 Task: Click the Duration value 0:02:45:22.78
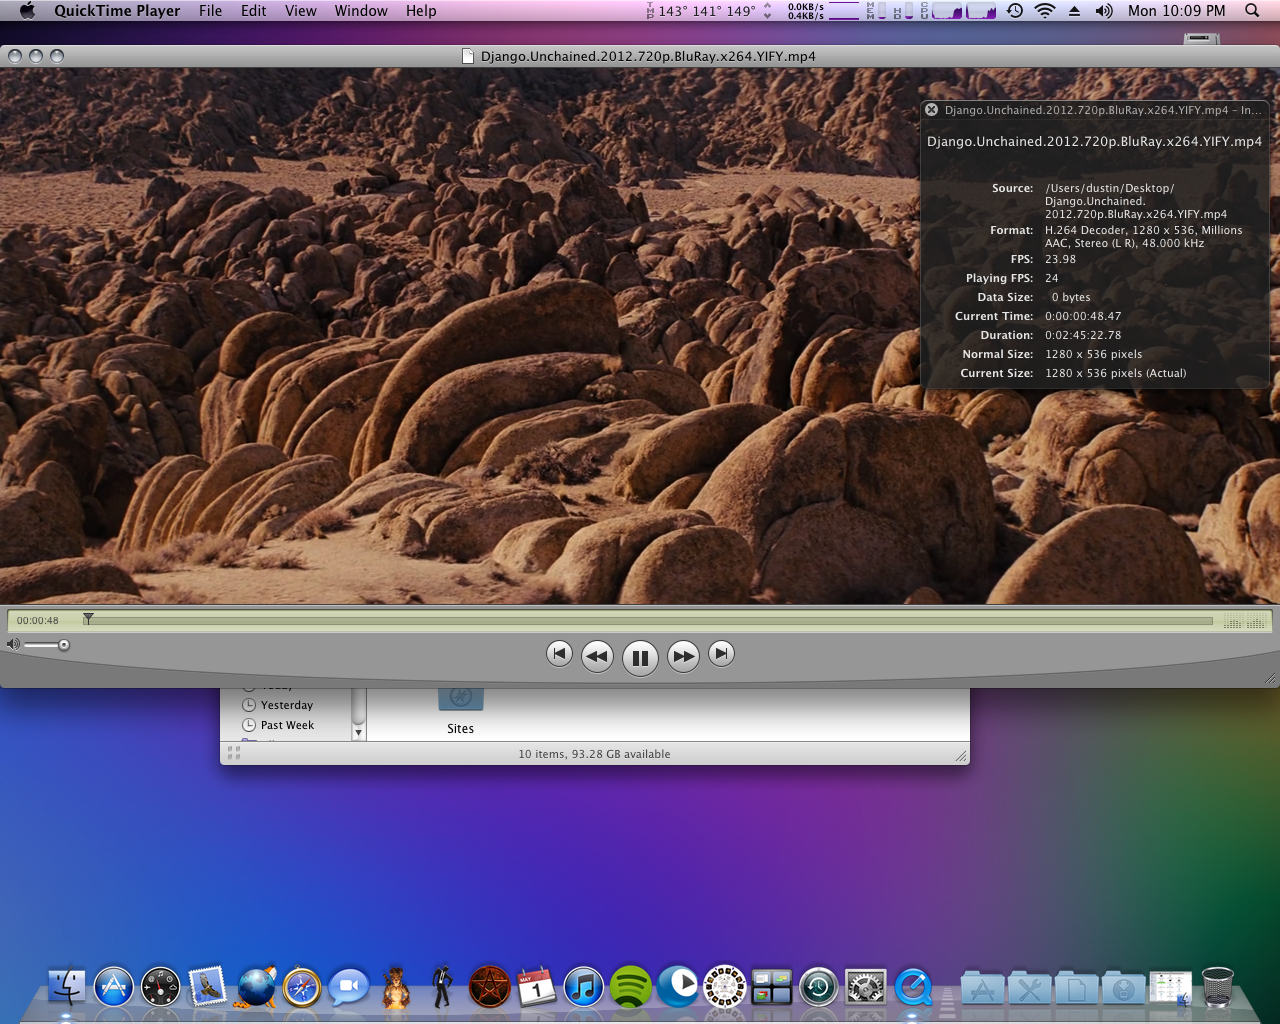point(1083,335)
